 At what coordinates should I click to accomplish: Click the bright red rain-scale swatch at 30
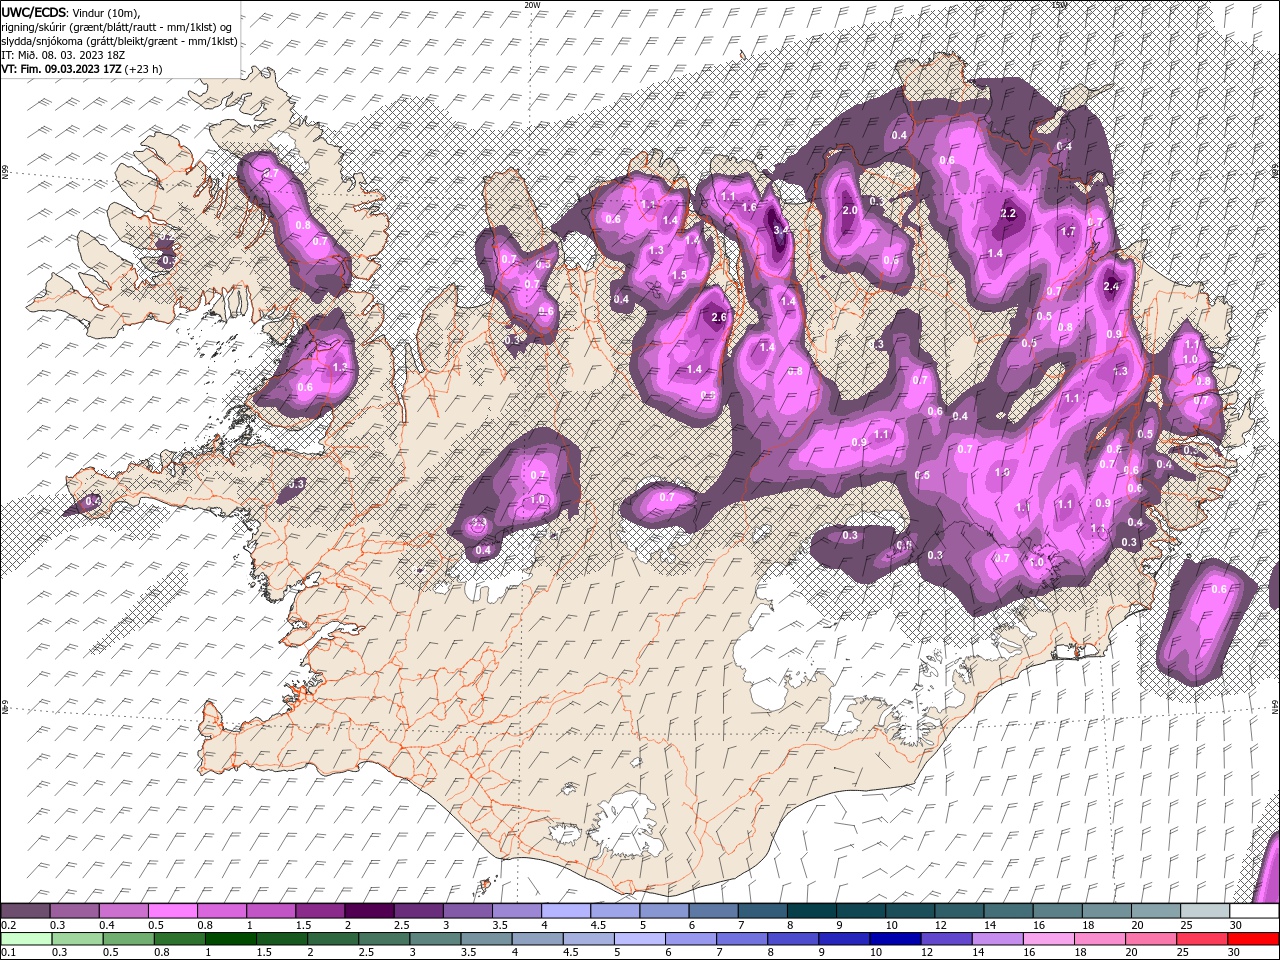click(1252, 938)
